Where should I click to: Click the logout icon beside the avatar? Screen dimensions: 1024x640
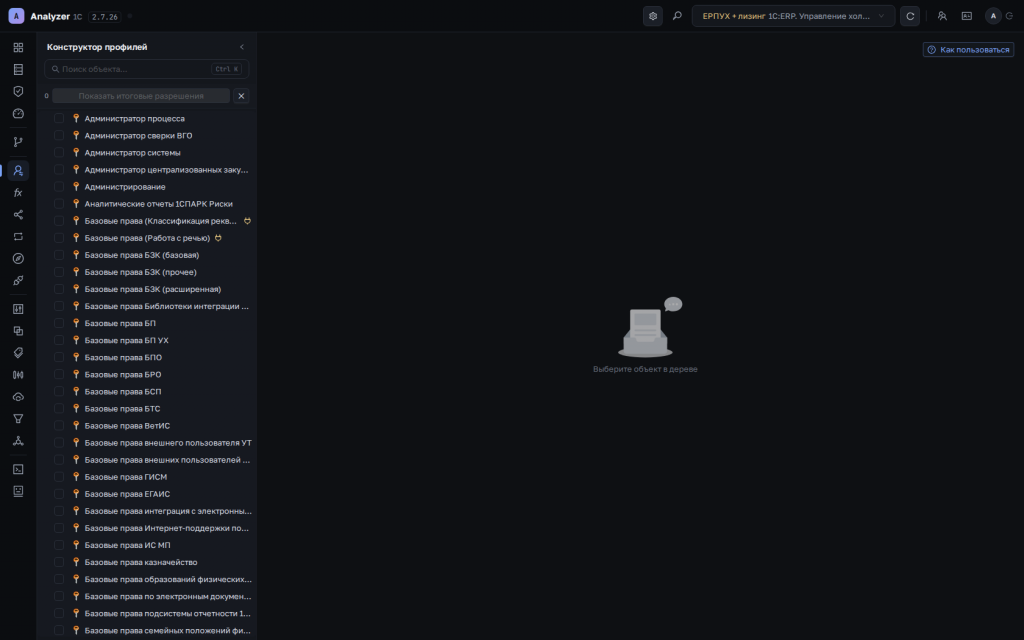(1010, 16)
